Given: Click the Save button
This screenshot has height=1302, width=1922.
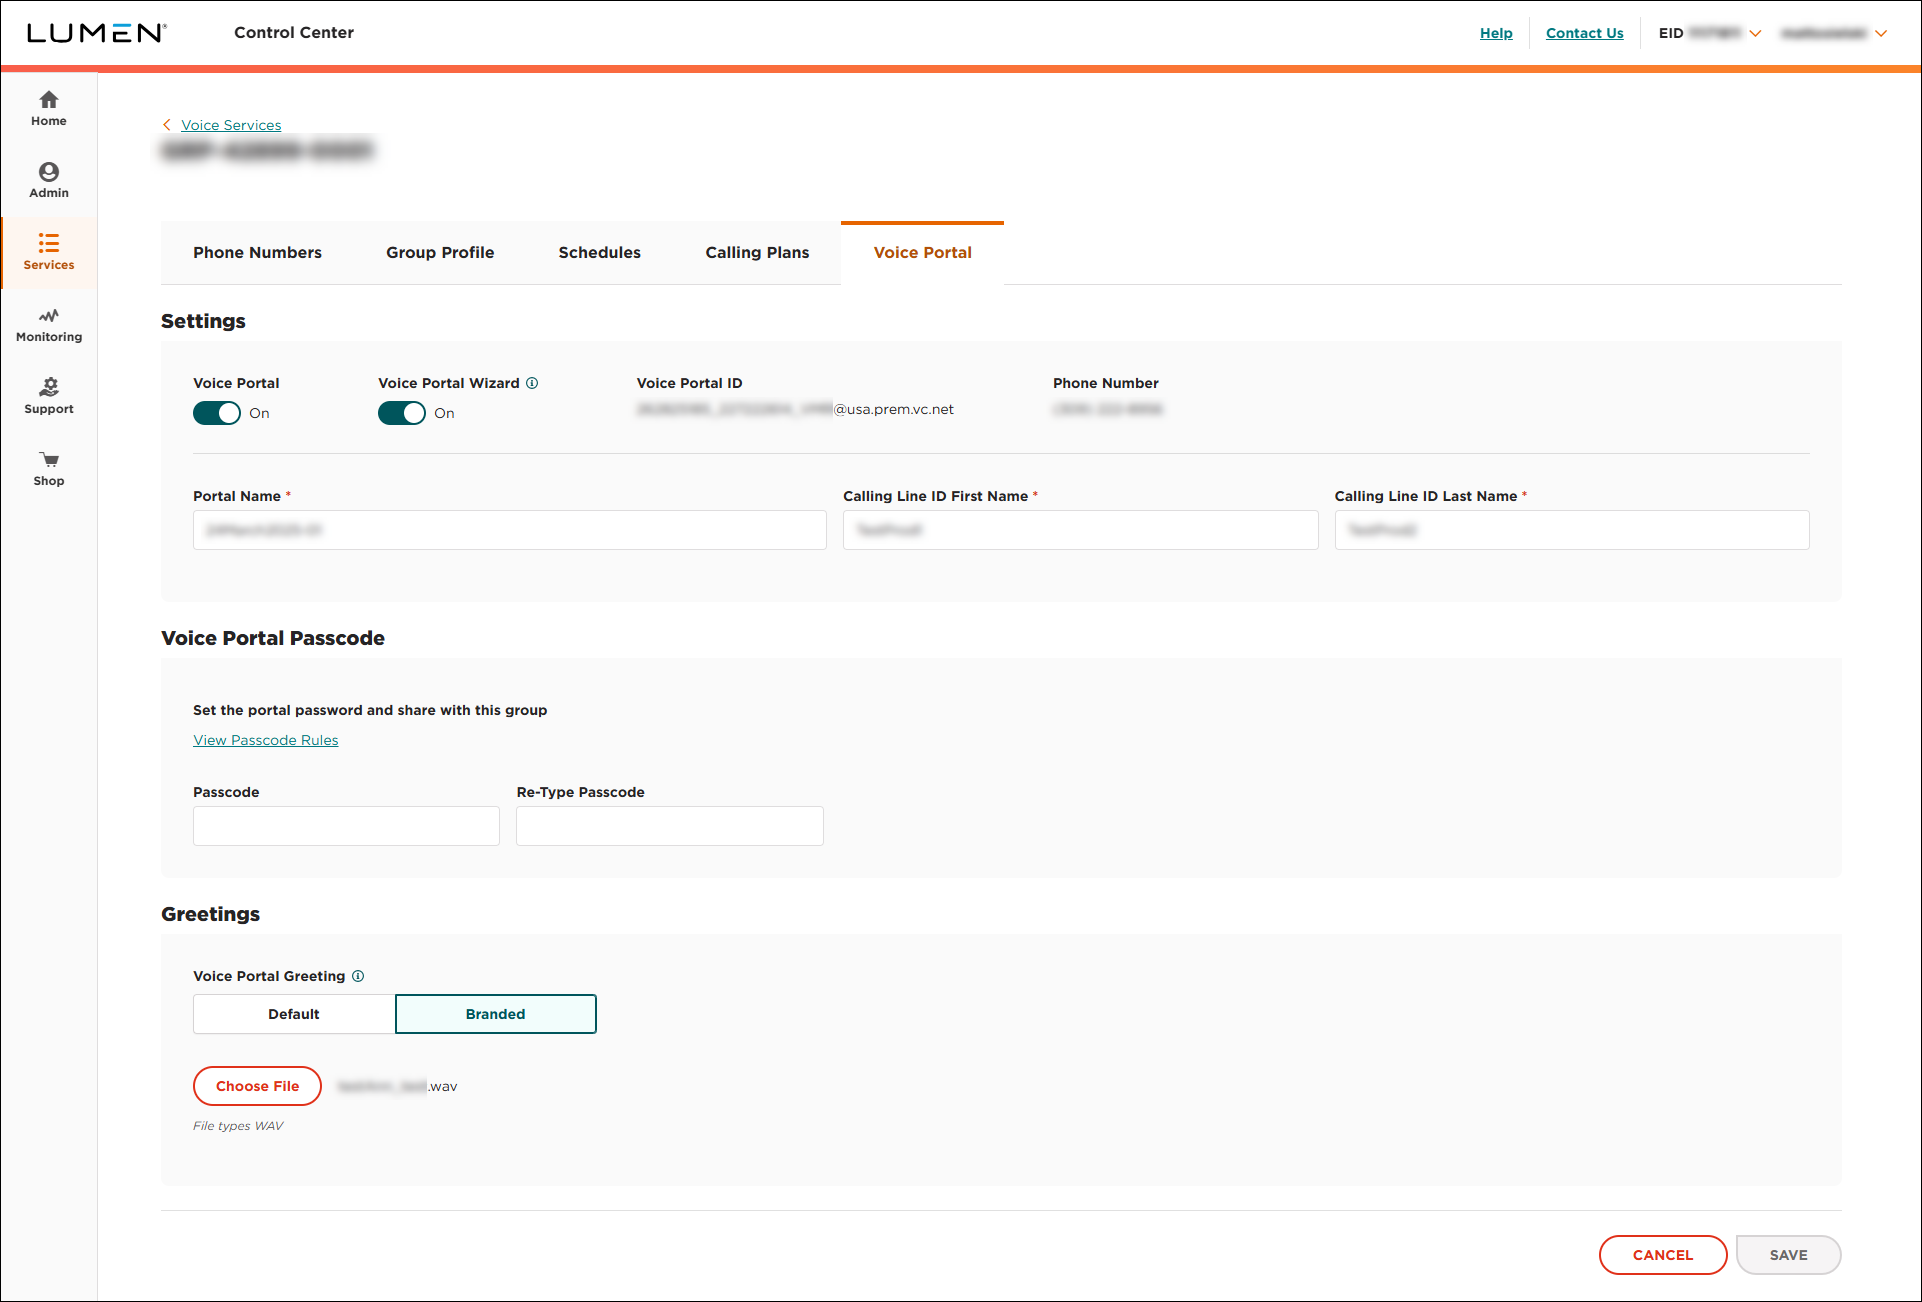Looking at the screenshot, I should coord(1788,1255).
